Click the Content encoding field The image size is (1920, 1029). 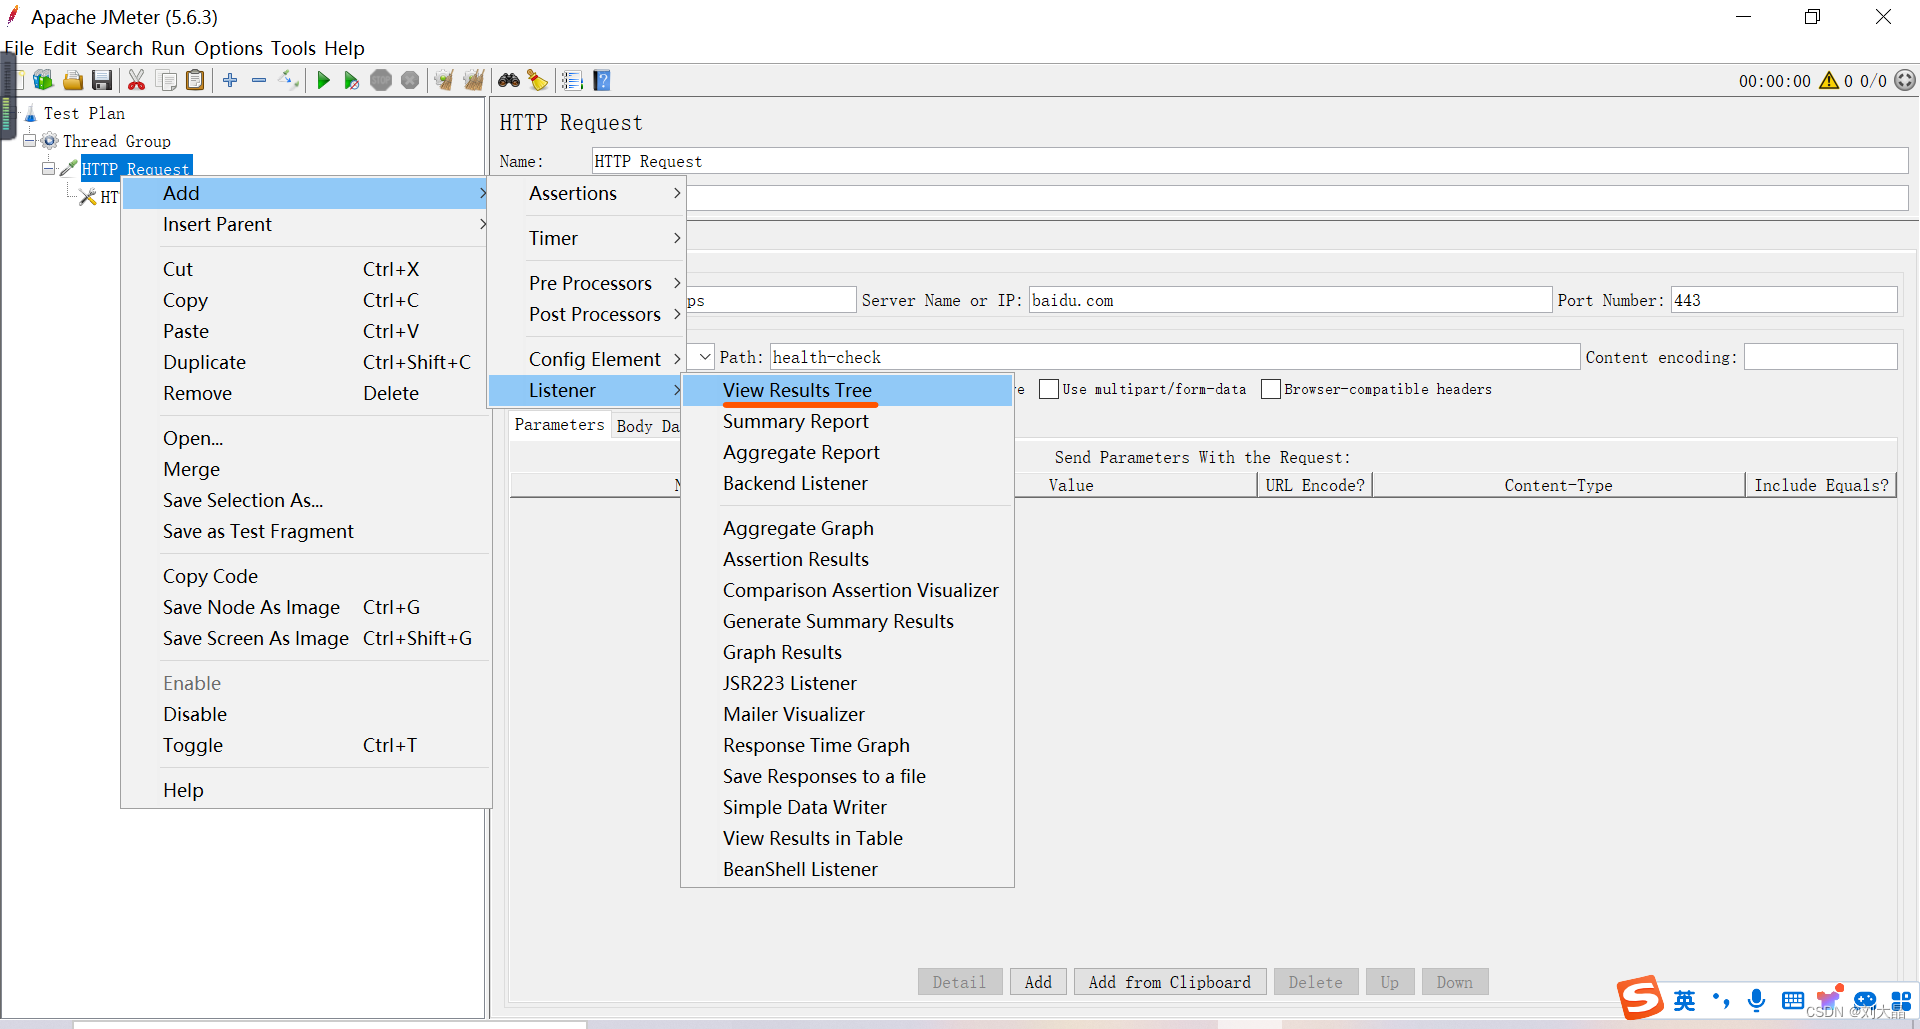coord(1820,357)
